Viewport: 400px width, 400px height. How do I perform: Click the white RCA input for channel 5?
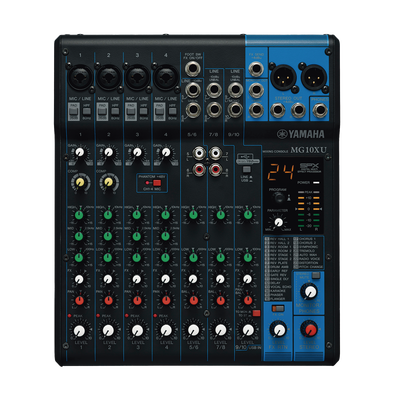click(200, 154)
